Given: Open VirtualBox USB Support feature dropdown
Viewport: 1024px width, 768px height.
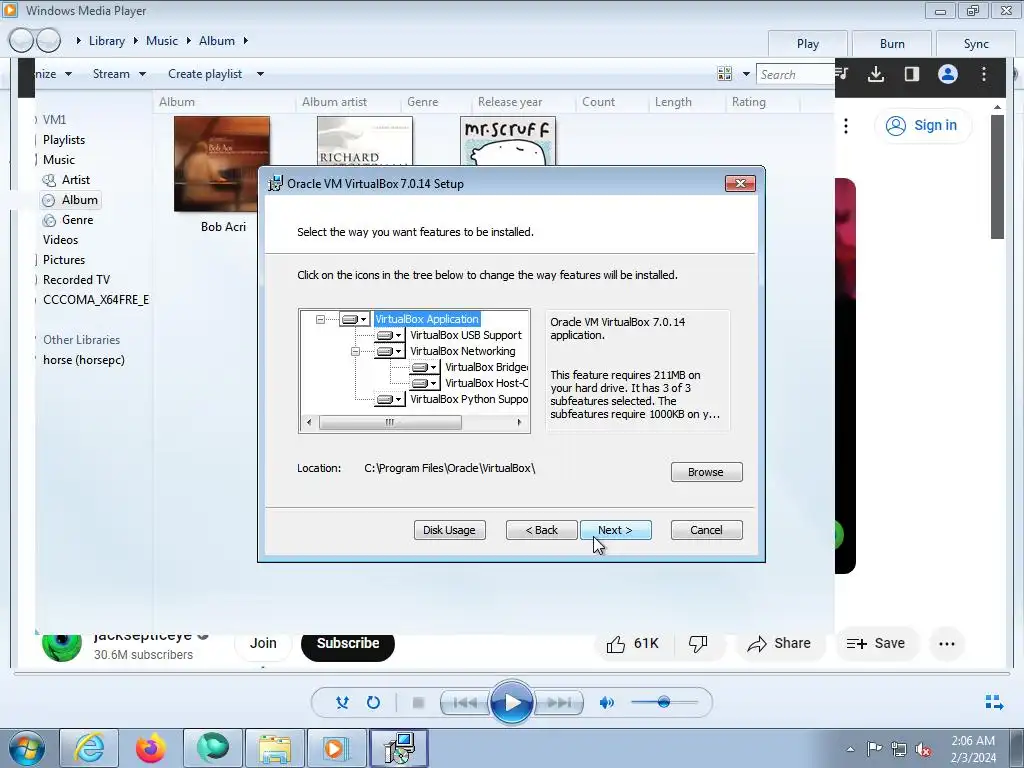Looking at the screenshot, I should point(390,336).
